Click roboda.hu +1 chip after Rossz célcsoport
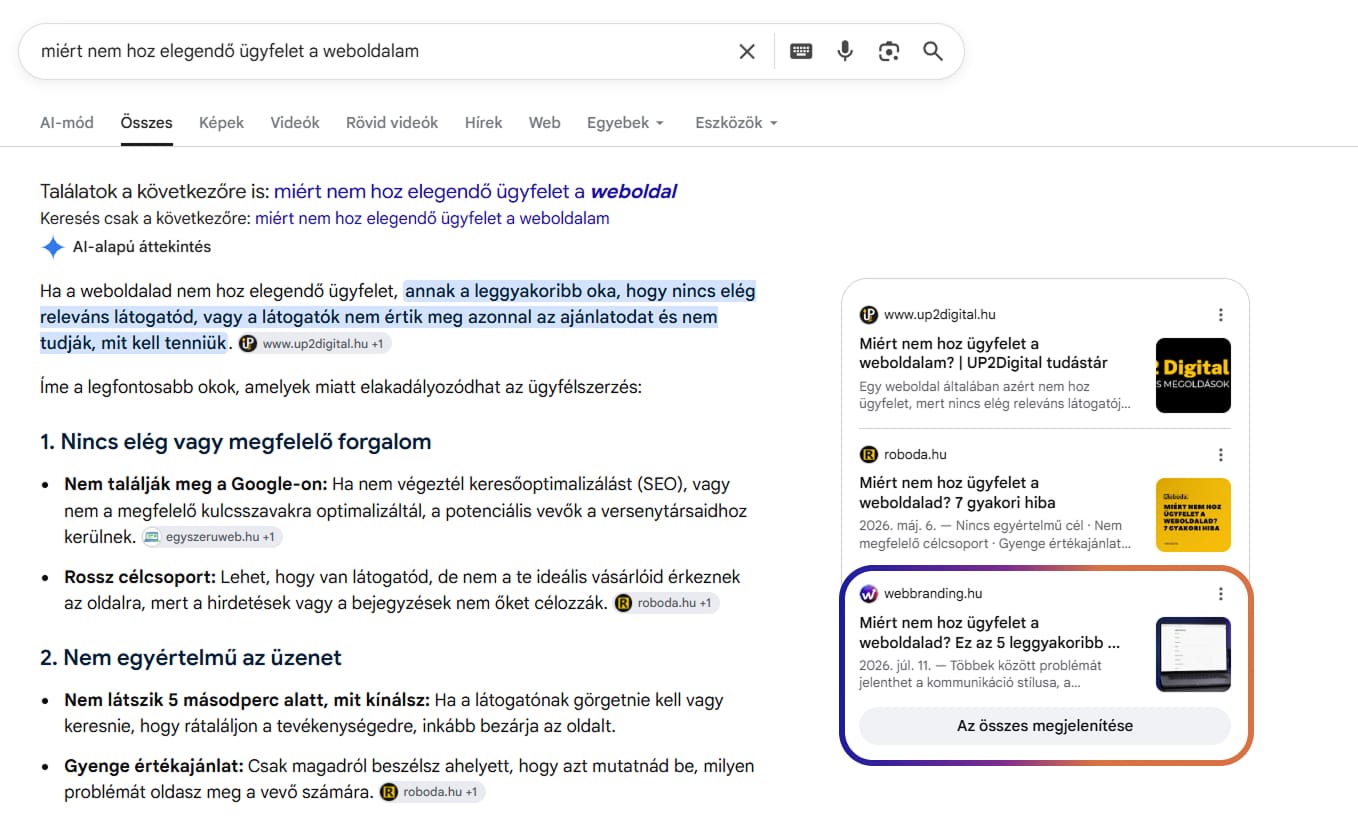The height and width of the screenshot is (820, 1358). [666, 603]
